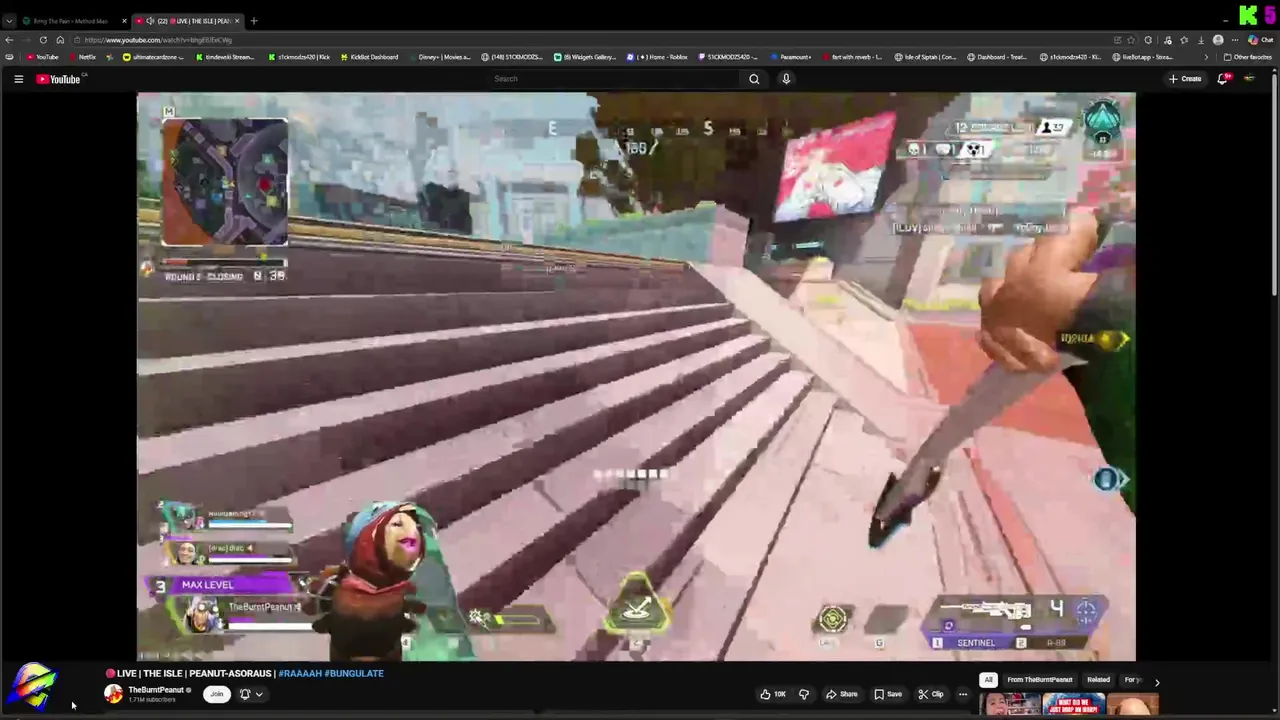The width and height of the screenshot is (1280, 720).
Task: Select the From TheBurntPeanut chip
Action: 1039,680
